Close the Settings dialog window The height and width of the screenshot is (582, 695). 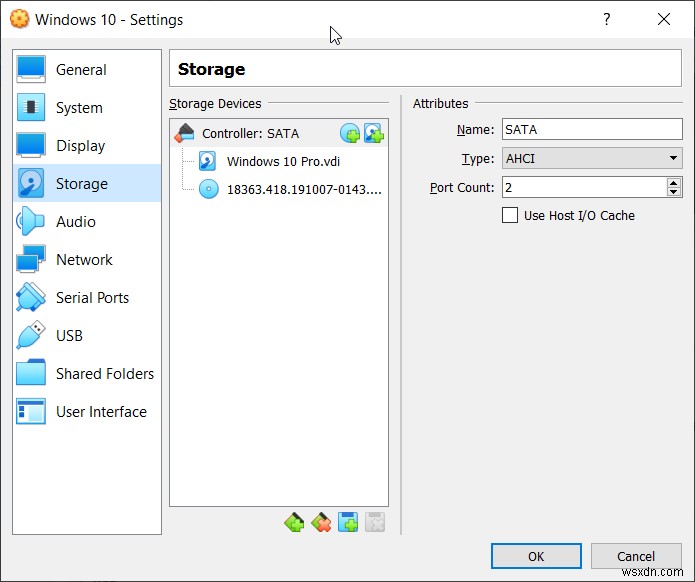click(664, 19)
